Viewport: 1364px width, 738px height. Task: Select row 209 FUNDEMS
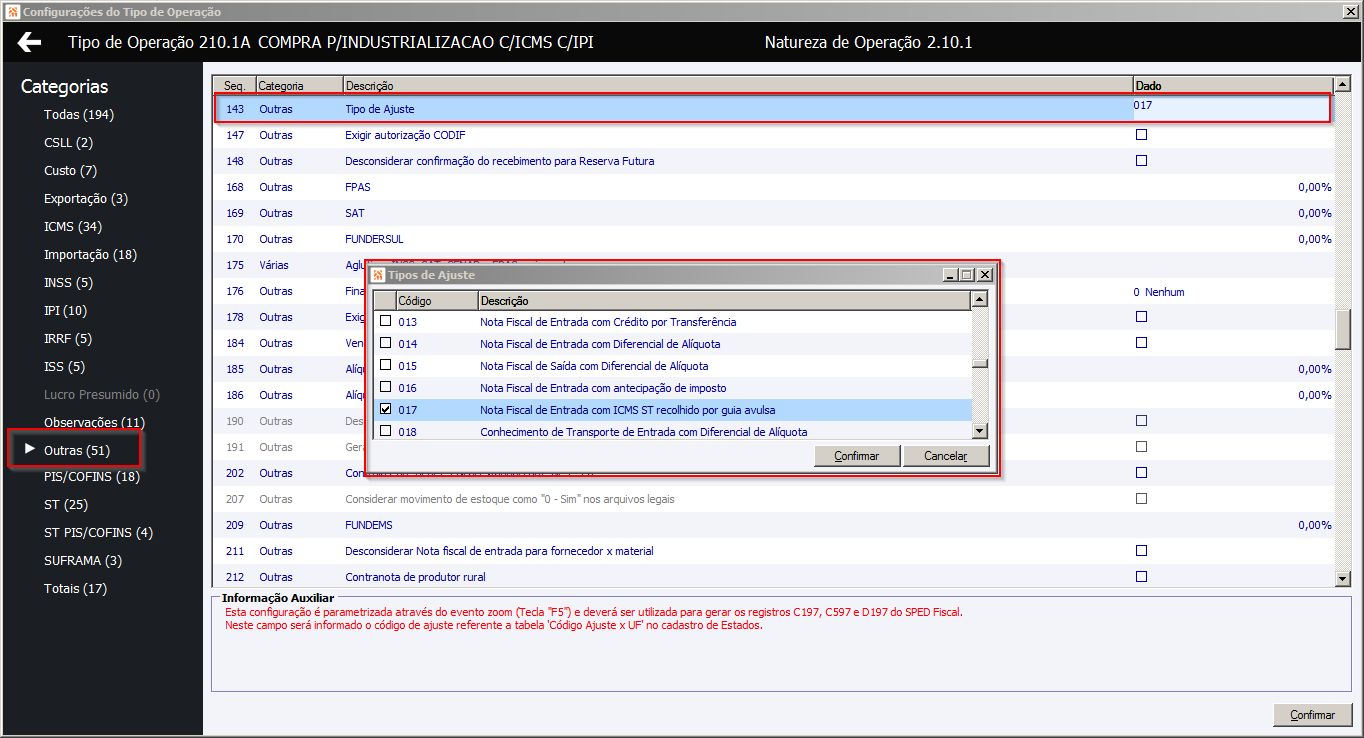(x=774, y=525)
